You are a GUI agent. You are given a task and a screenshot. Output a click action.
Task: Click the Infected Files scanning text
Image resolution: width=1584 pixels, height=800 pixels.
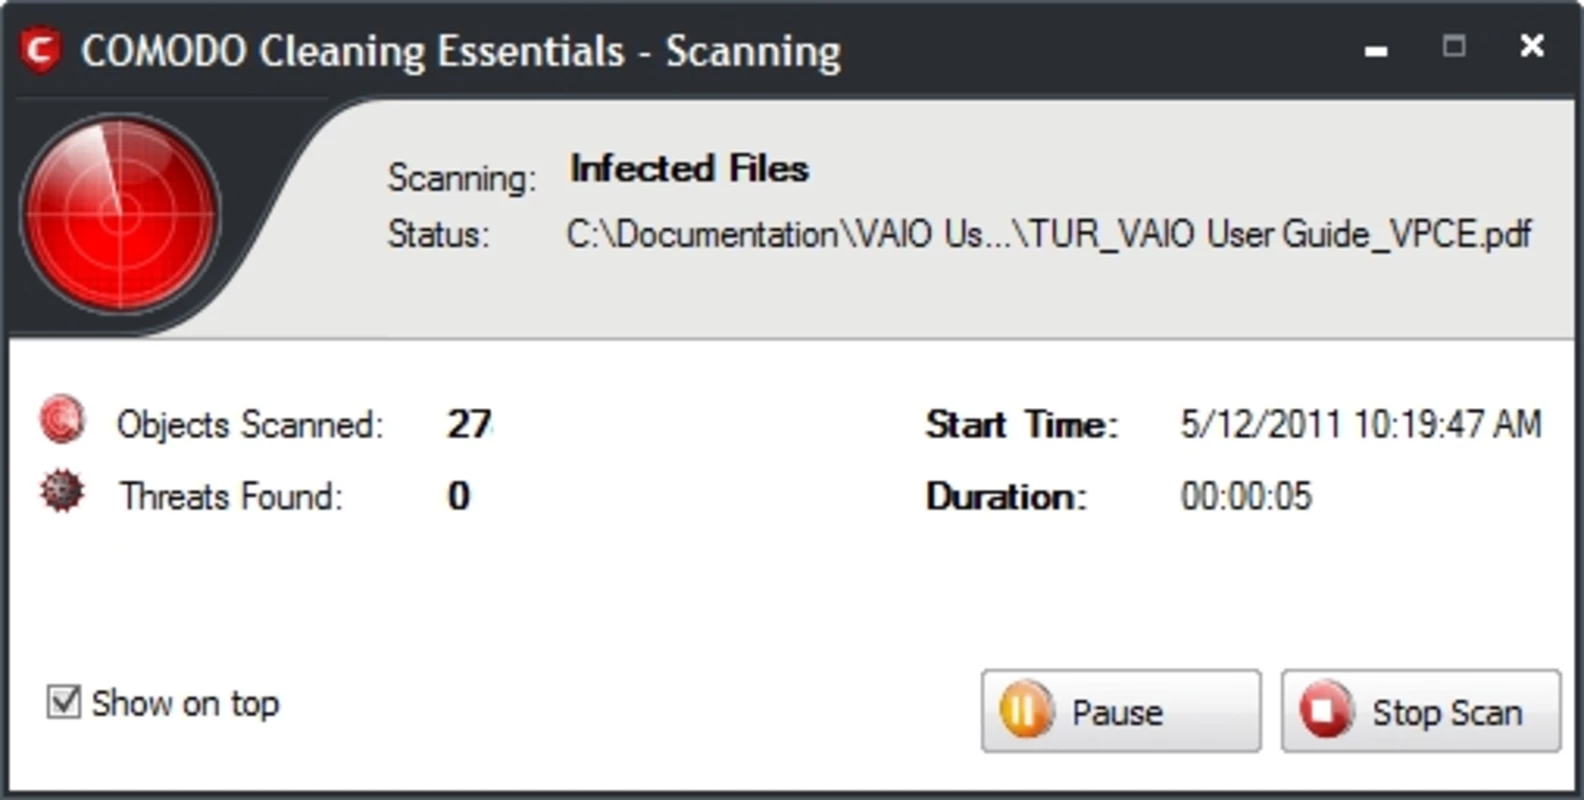pyautogui.click(x=689, y=168)
